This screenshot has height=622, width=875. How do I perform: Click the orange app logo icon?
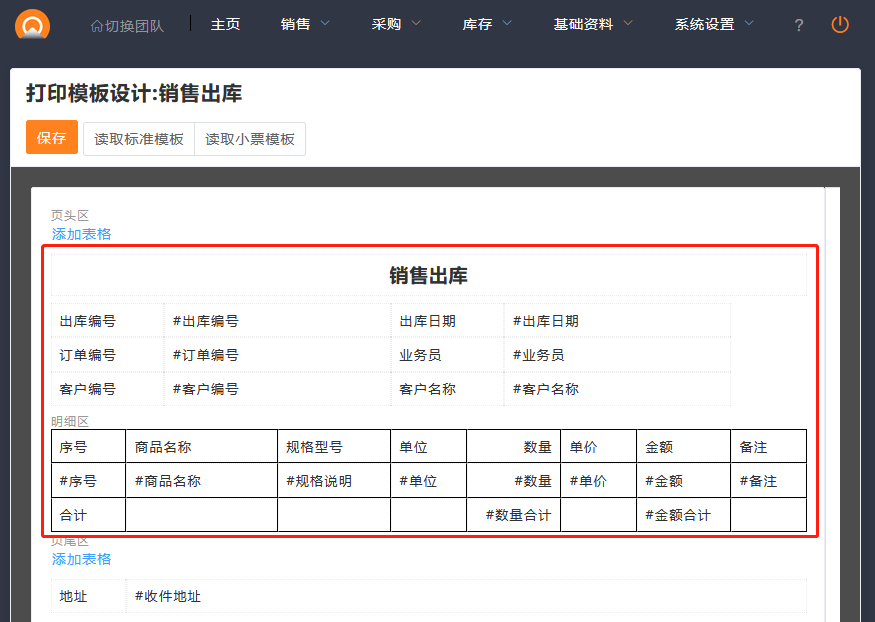pyautogui.click(x=32, y=24)
